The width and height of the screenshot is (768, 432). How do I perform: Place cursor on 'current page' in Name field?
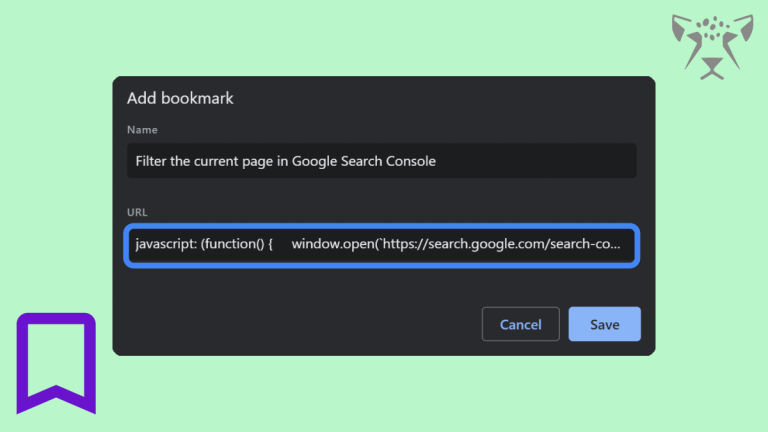click(234, 161)
